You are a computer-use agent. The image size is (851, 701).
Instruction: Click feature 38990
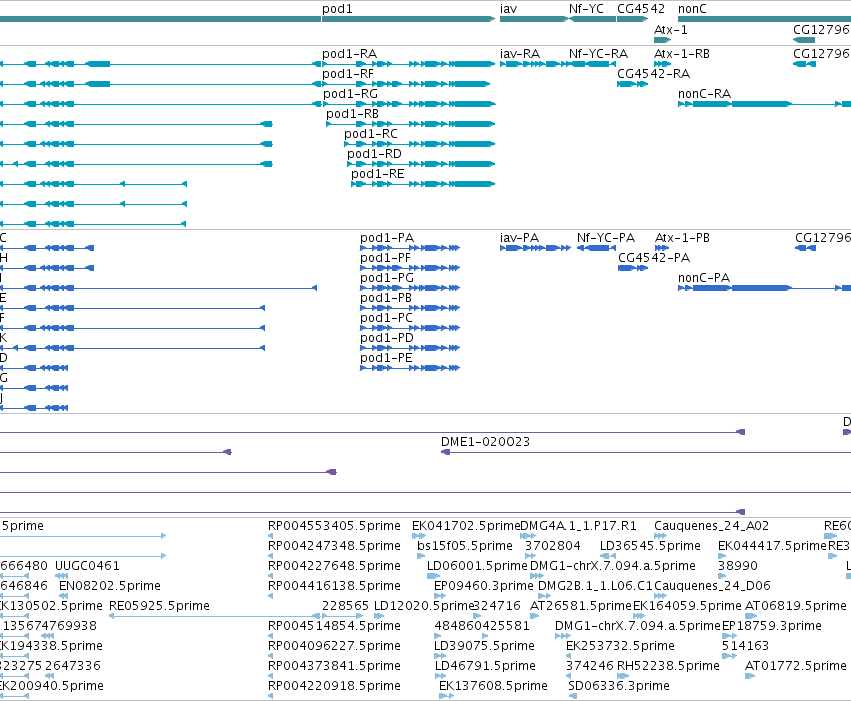[x=738, y=566]
